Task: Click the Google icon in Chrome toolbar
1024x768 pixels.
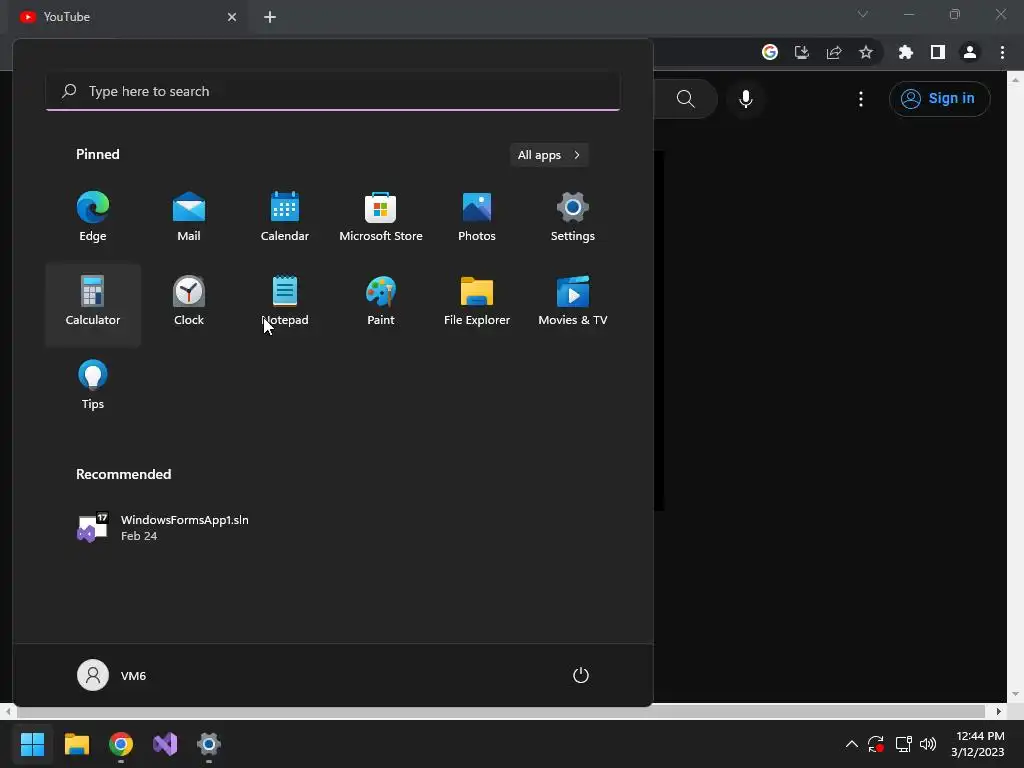Action: click(770, 52)
